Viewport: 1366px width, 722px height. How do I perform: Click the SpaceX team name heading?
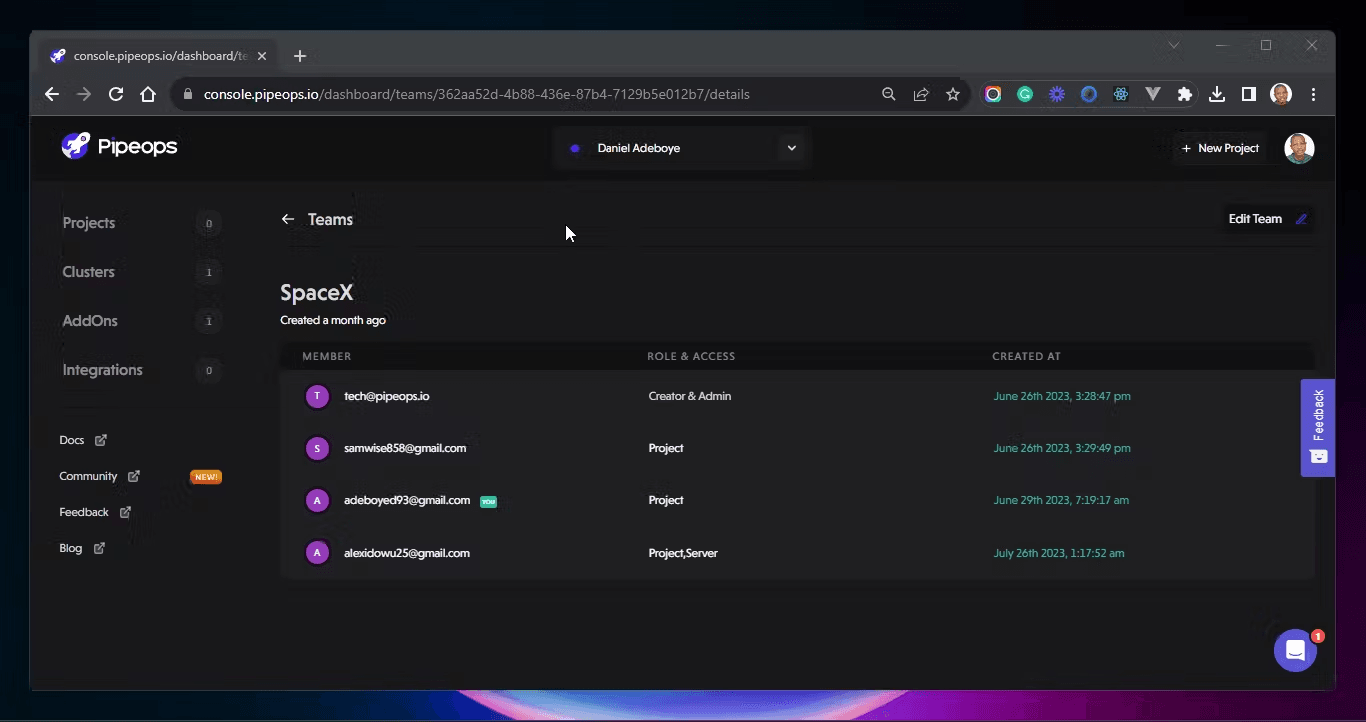click(x=316, y=293)
